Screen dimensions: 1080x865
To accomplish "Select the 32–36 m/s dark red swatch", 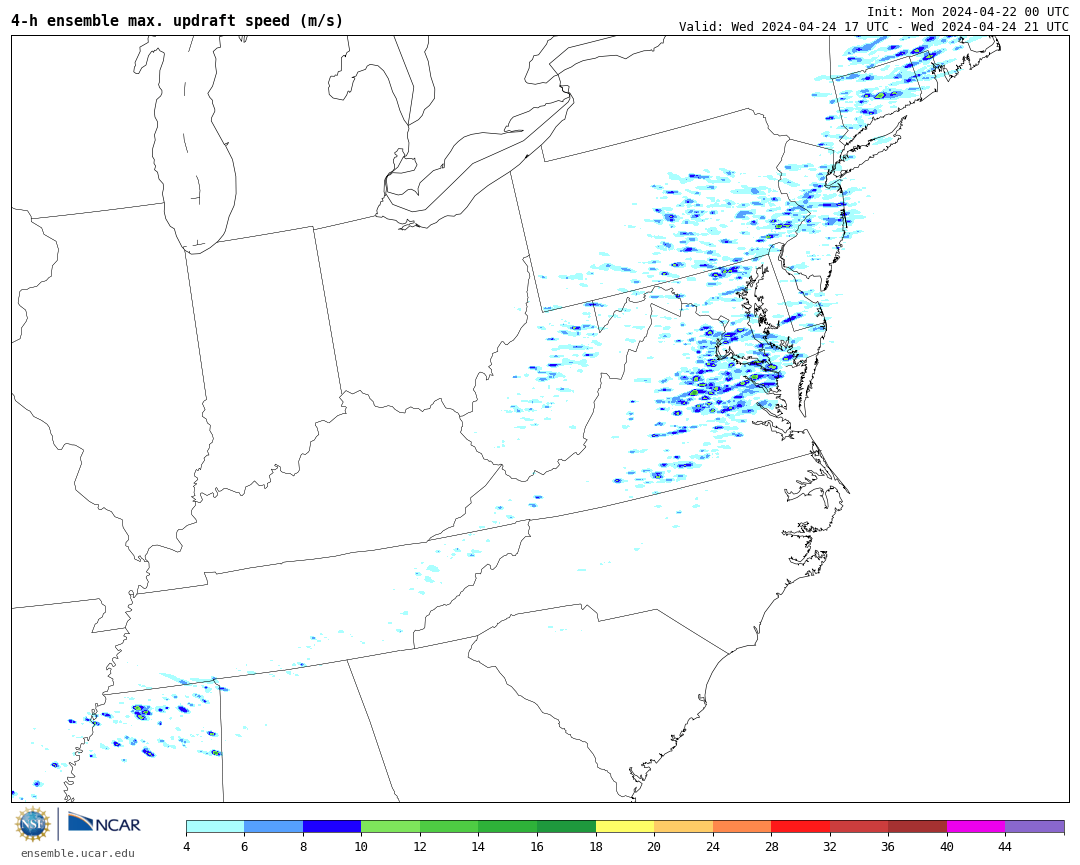I will point(859,826).
